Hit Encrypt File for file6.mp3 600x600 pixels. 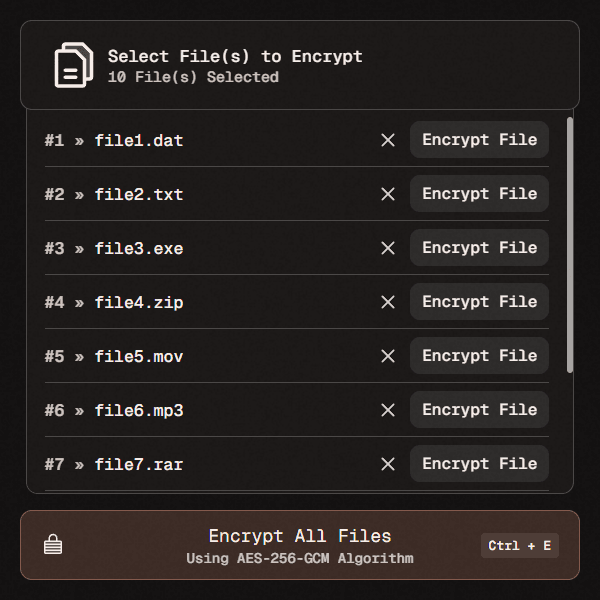click(x=479, y=410)
